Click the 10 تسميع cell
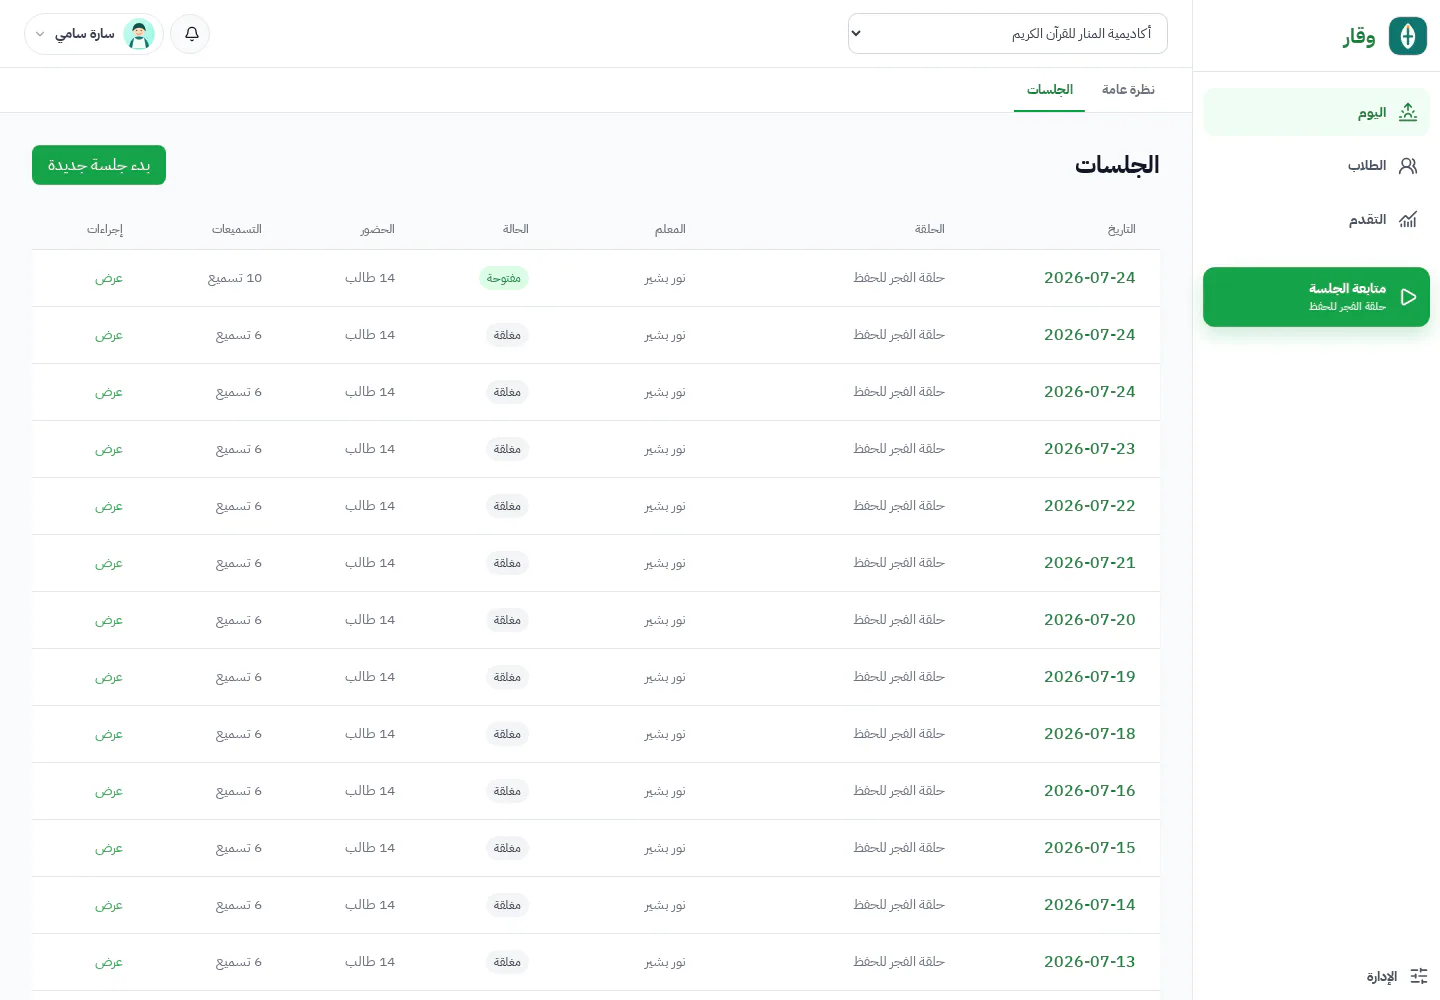This screenshot has height=1000, width=1440. 235,278
